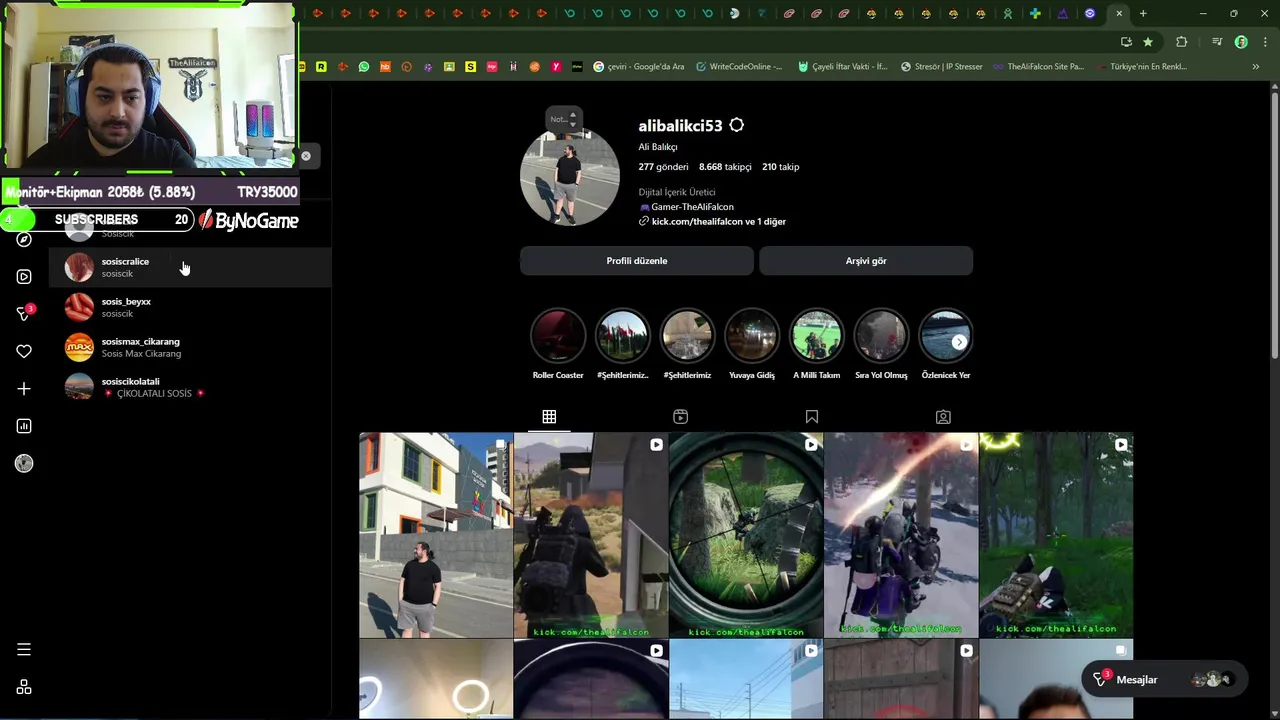The width and height of the screenshot is (1280, 720).
Task: Open Çayeli İftar Vakti bookmark
Action: [x=843, y=67]
